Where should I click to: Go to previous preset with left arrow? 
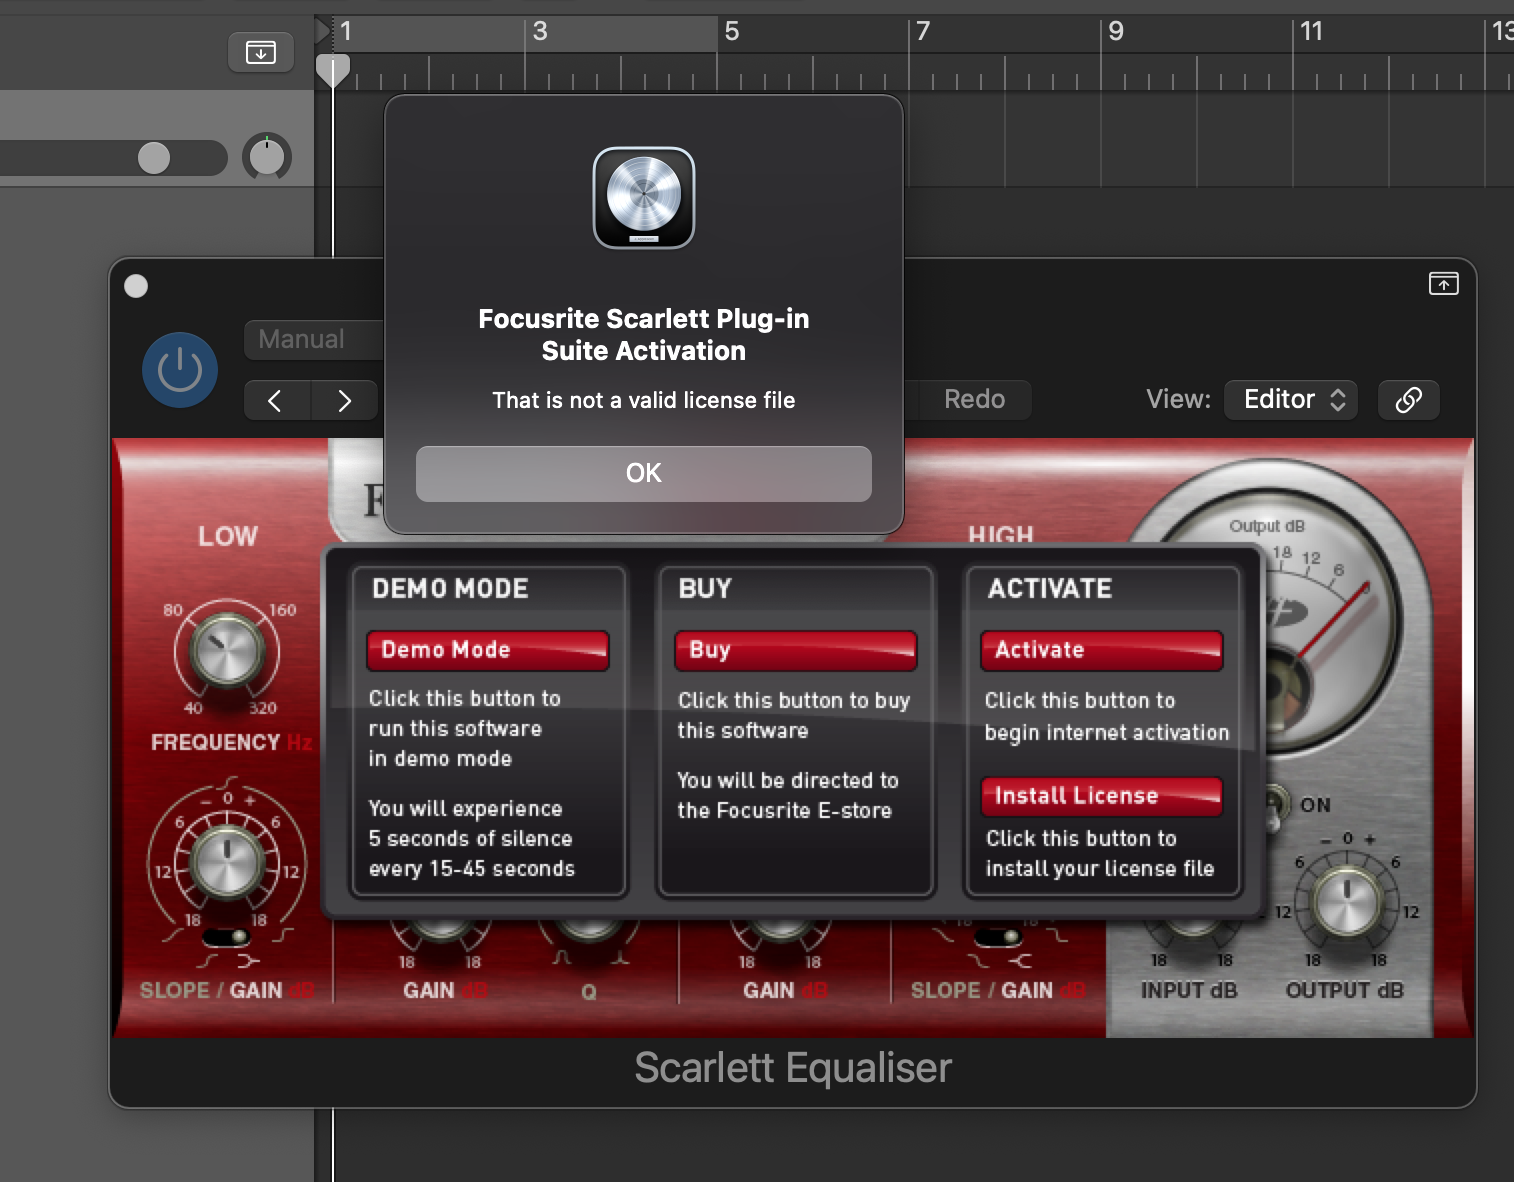point(277,401)
